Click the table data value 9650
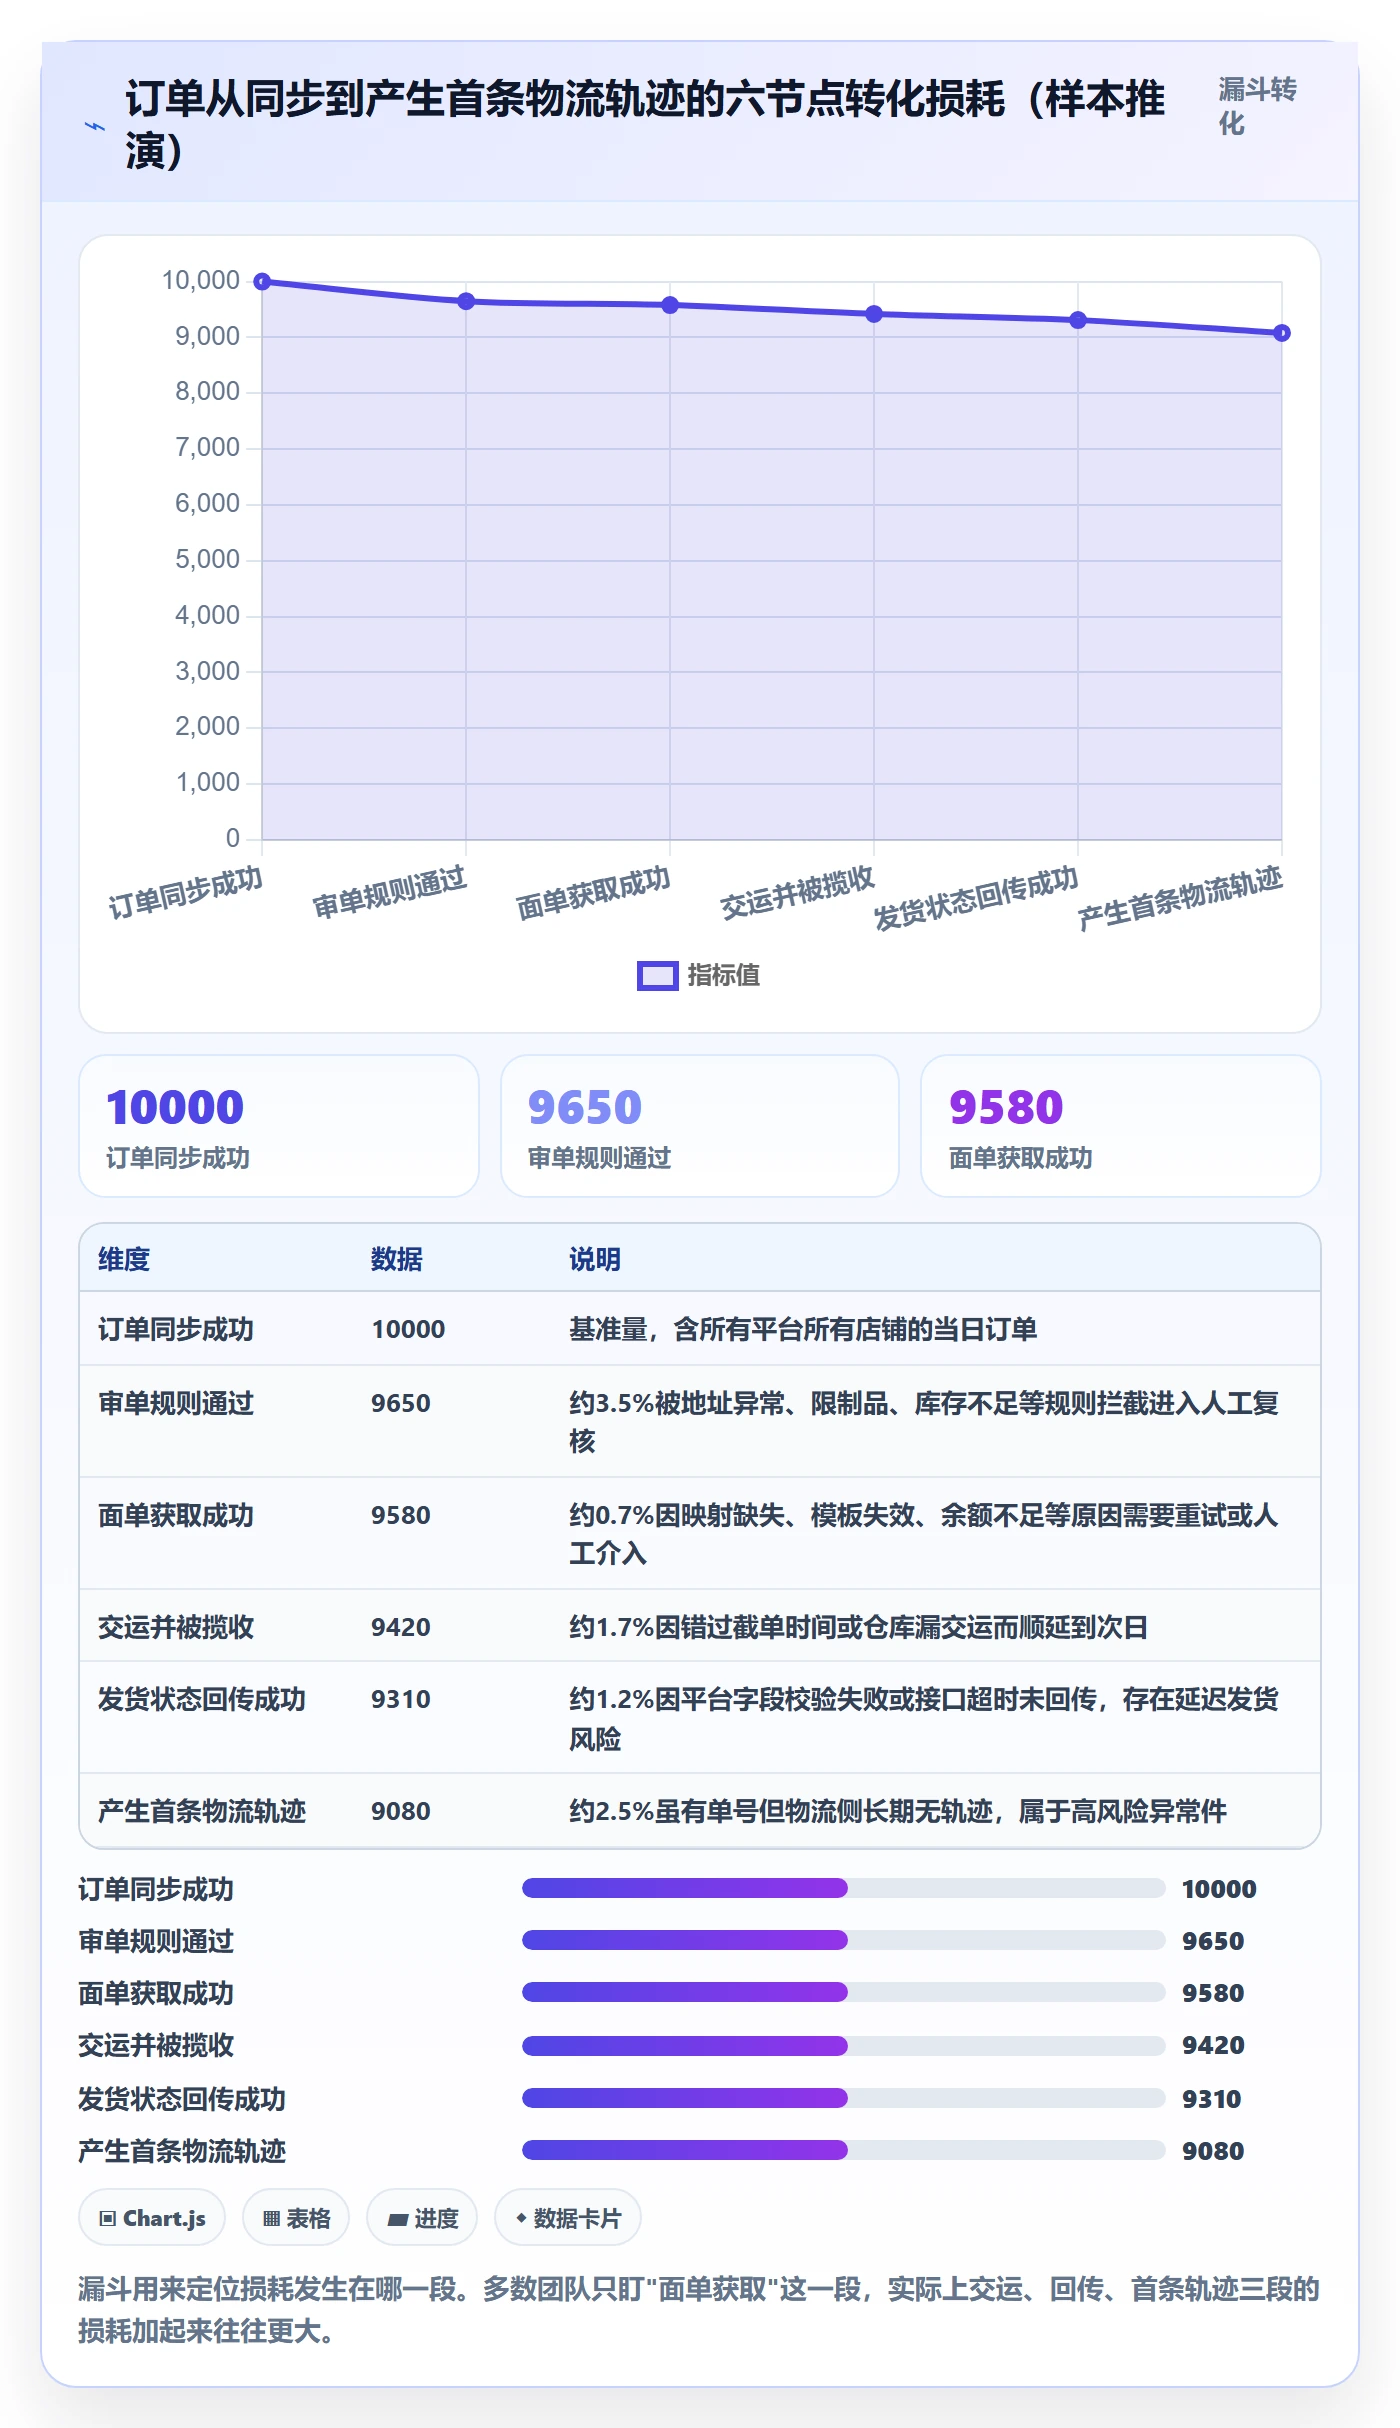Screen dimensions: 1400x2428 tap(401, 1403)
